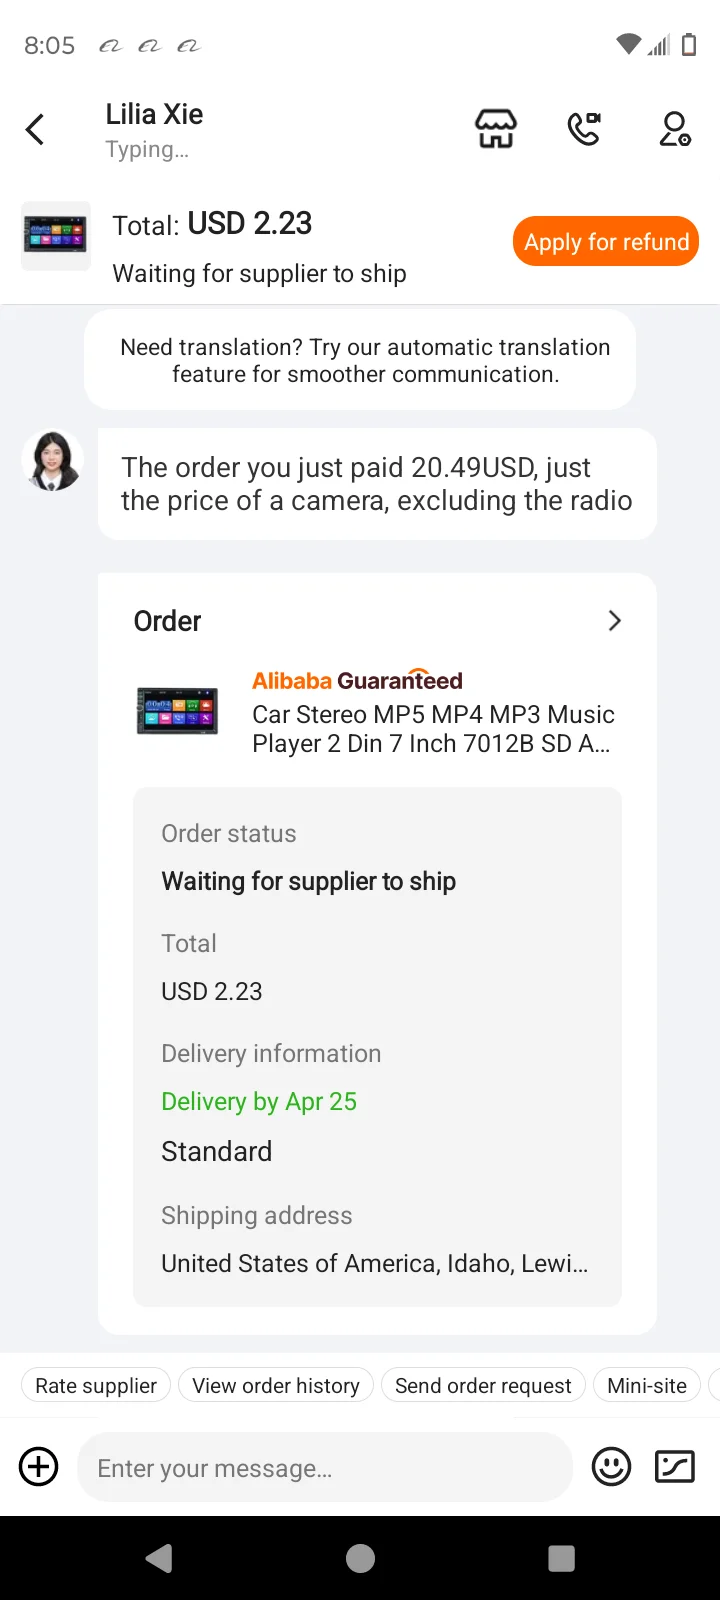
Task: Open the supplier storefront icon
Action: point(495,129)
